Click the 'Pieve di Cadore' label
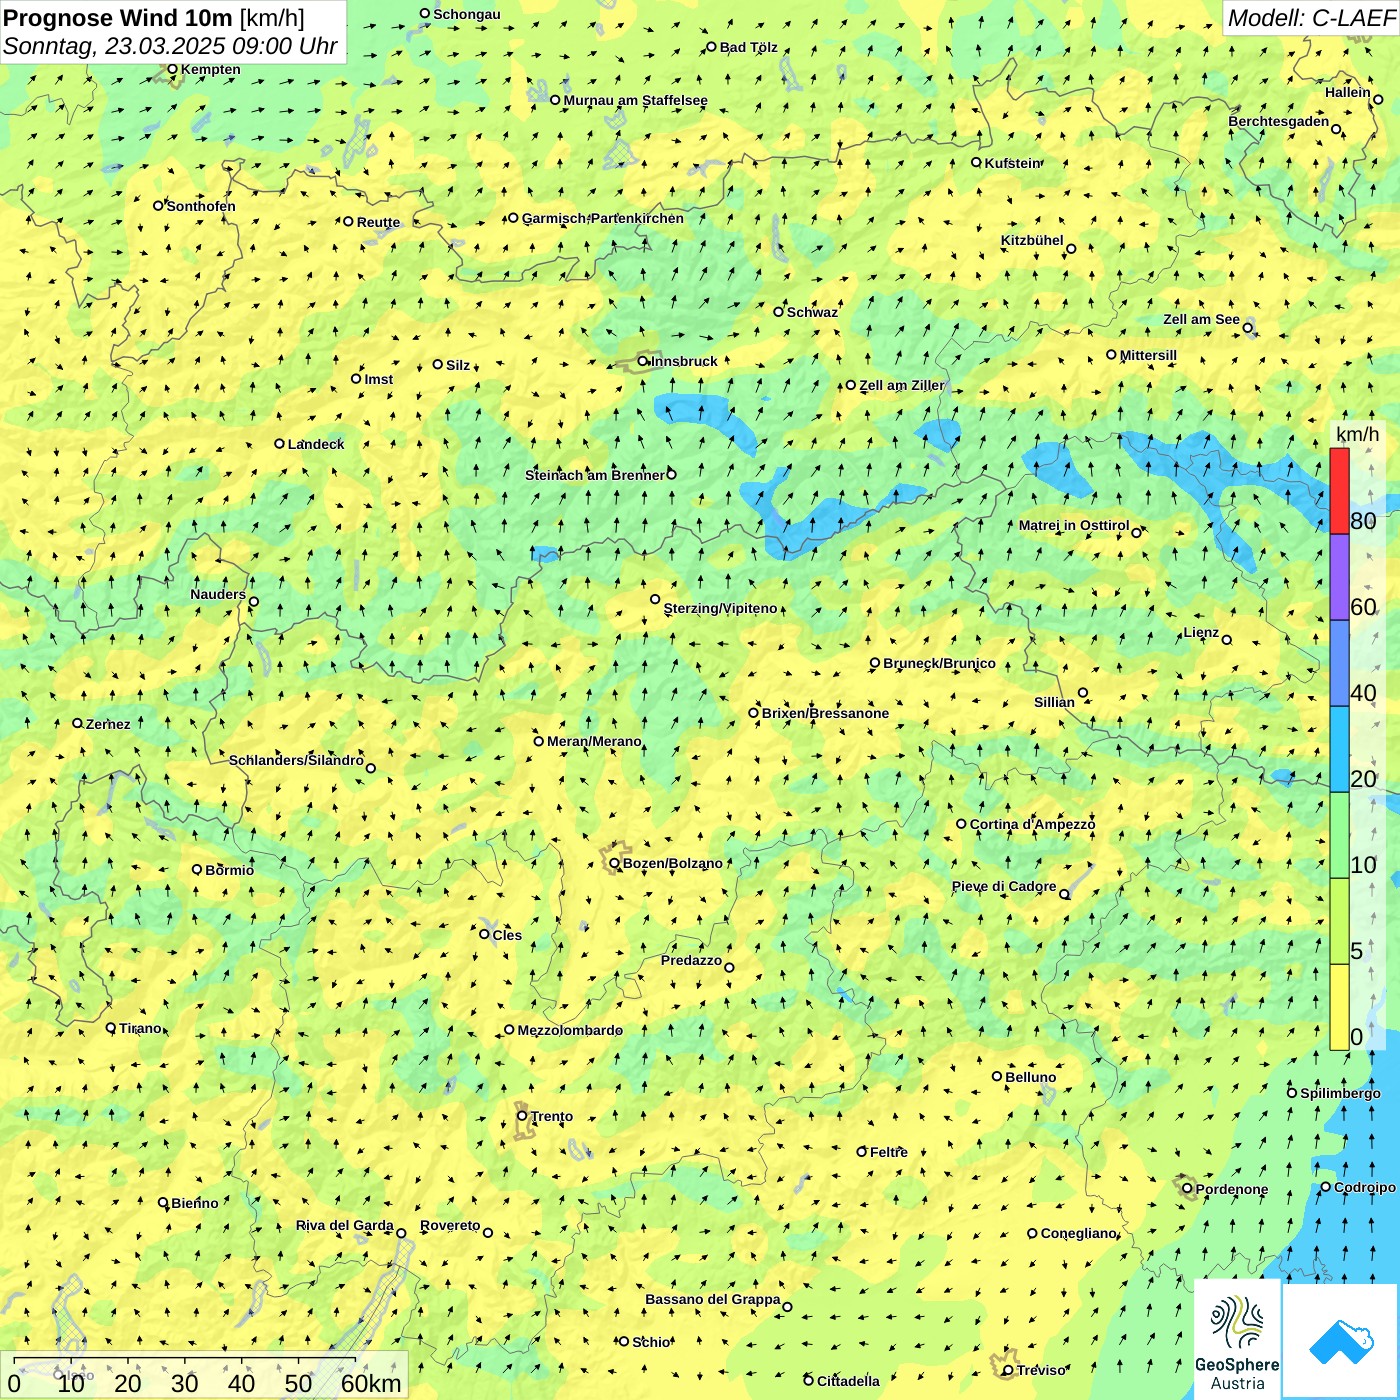Screen dimensions: 1400x1400 (1004, 886)
